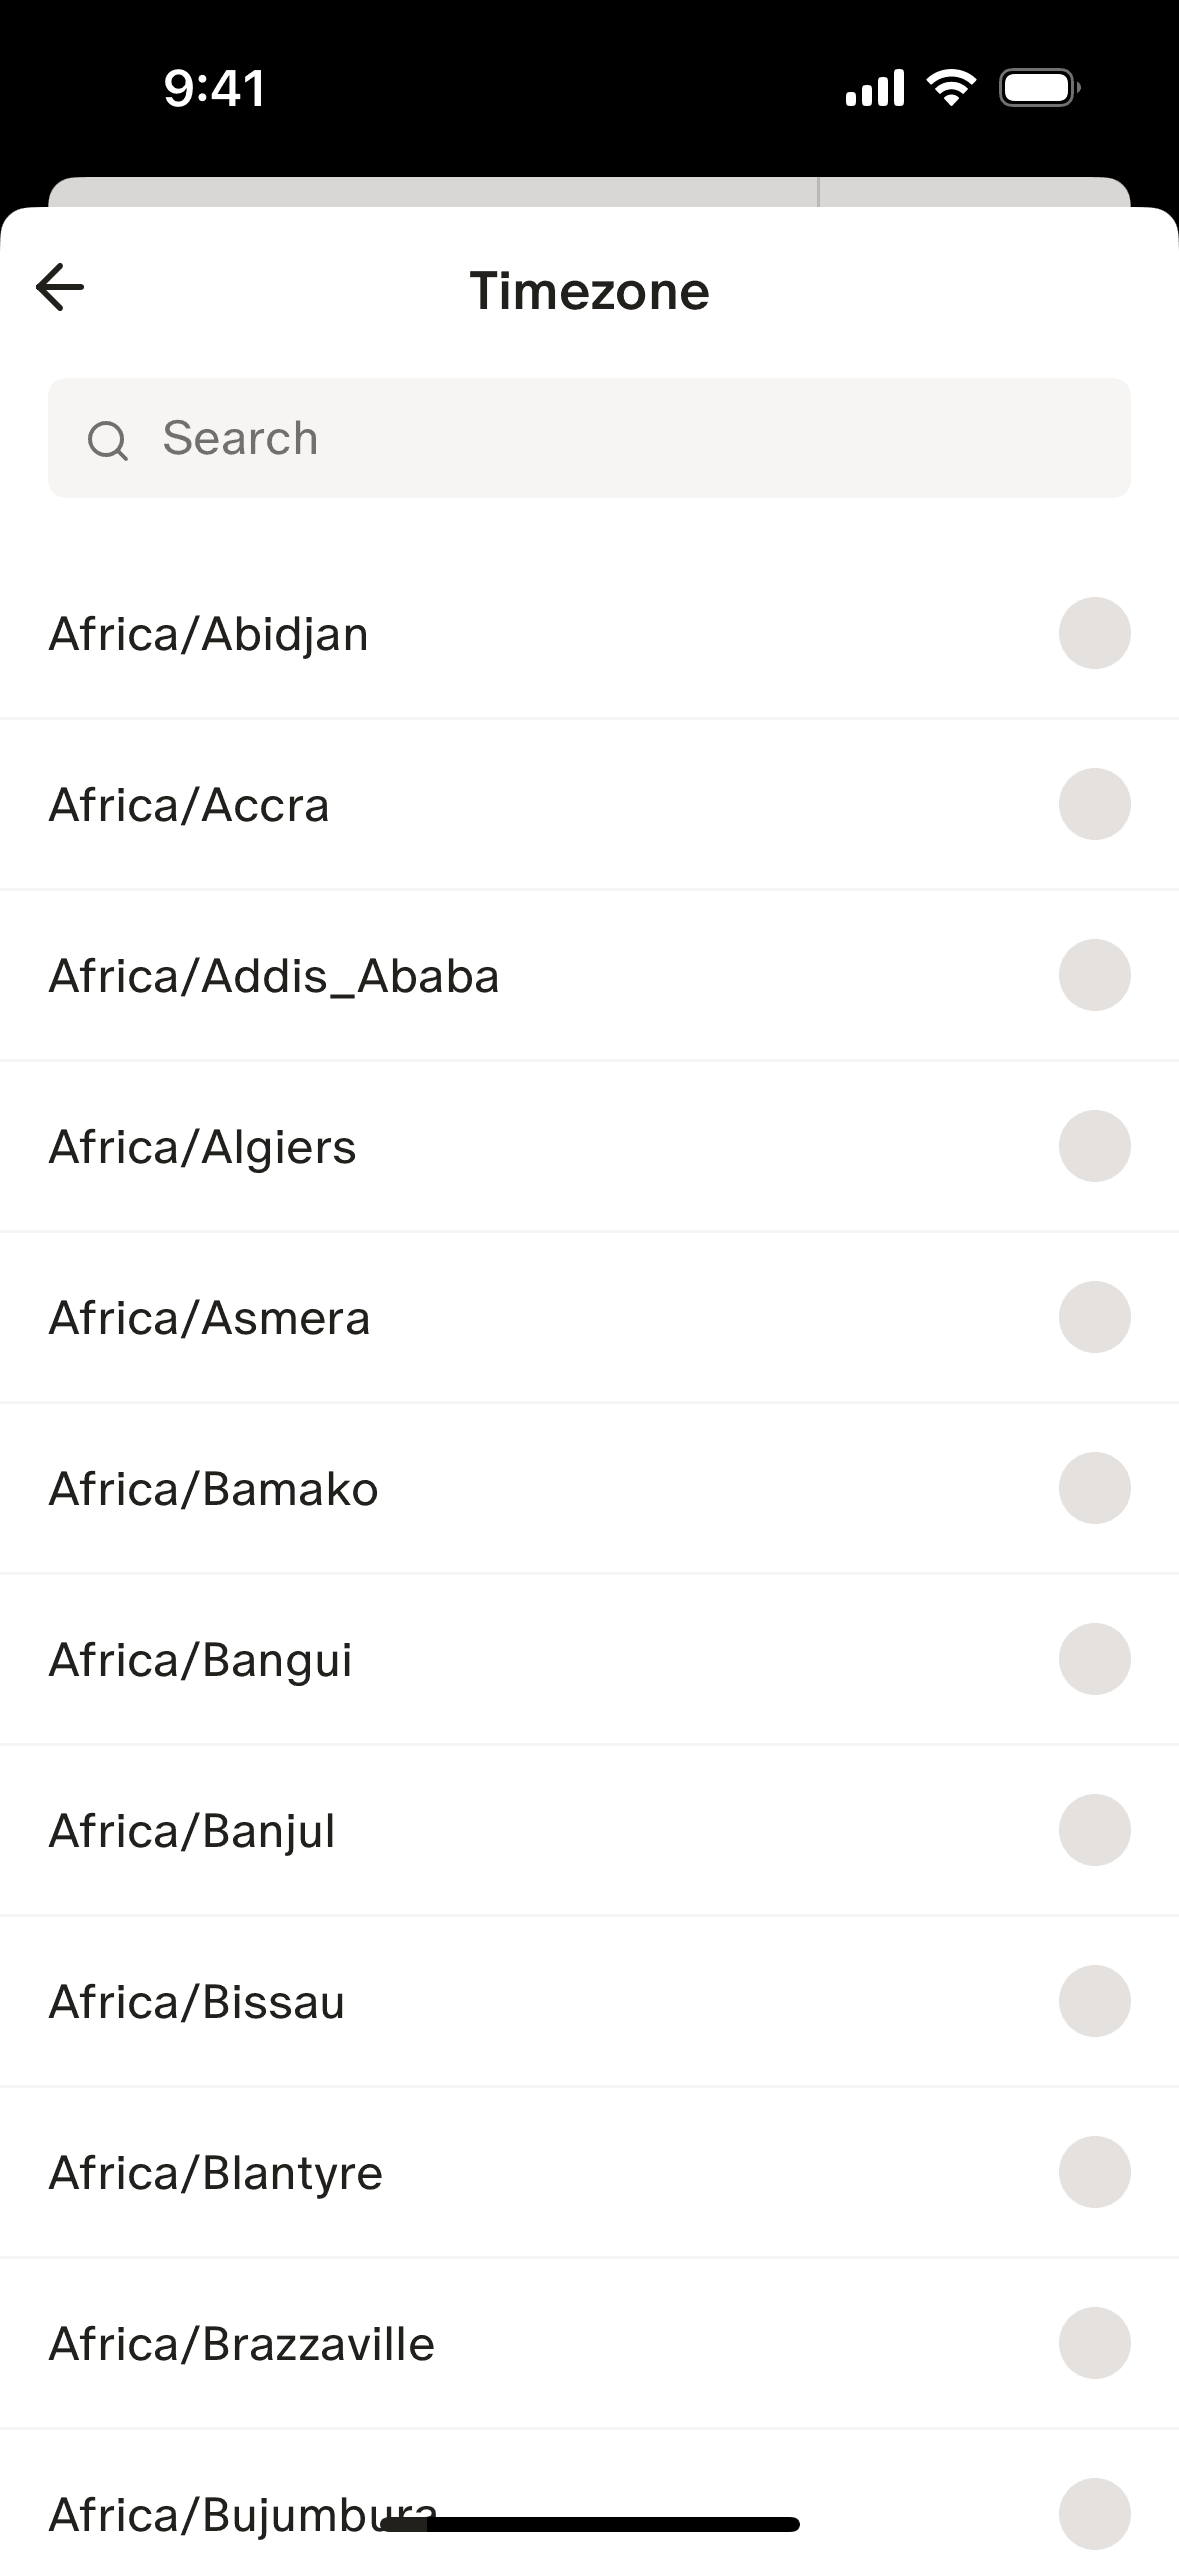Tap the cellular signal icon
1179x2556 pixels.
click(874, 88)
